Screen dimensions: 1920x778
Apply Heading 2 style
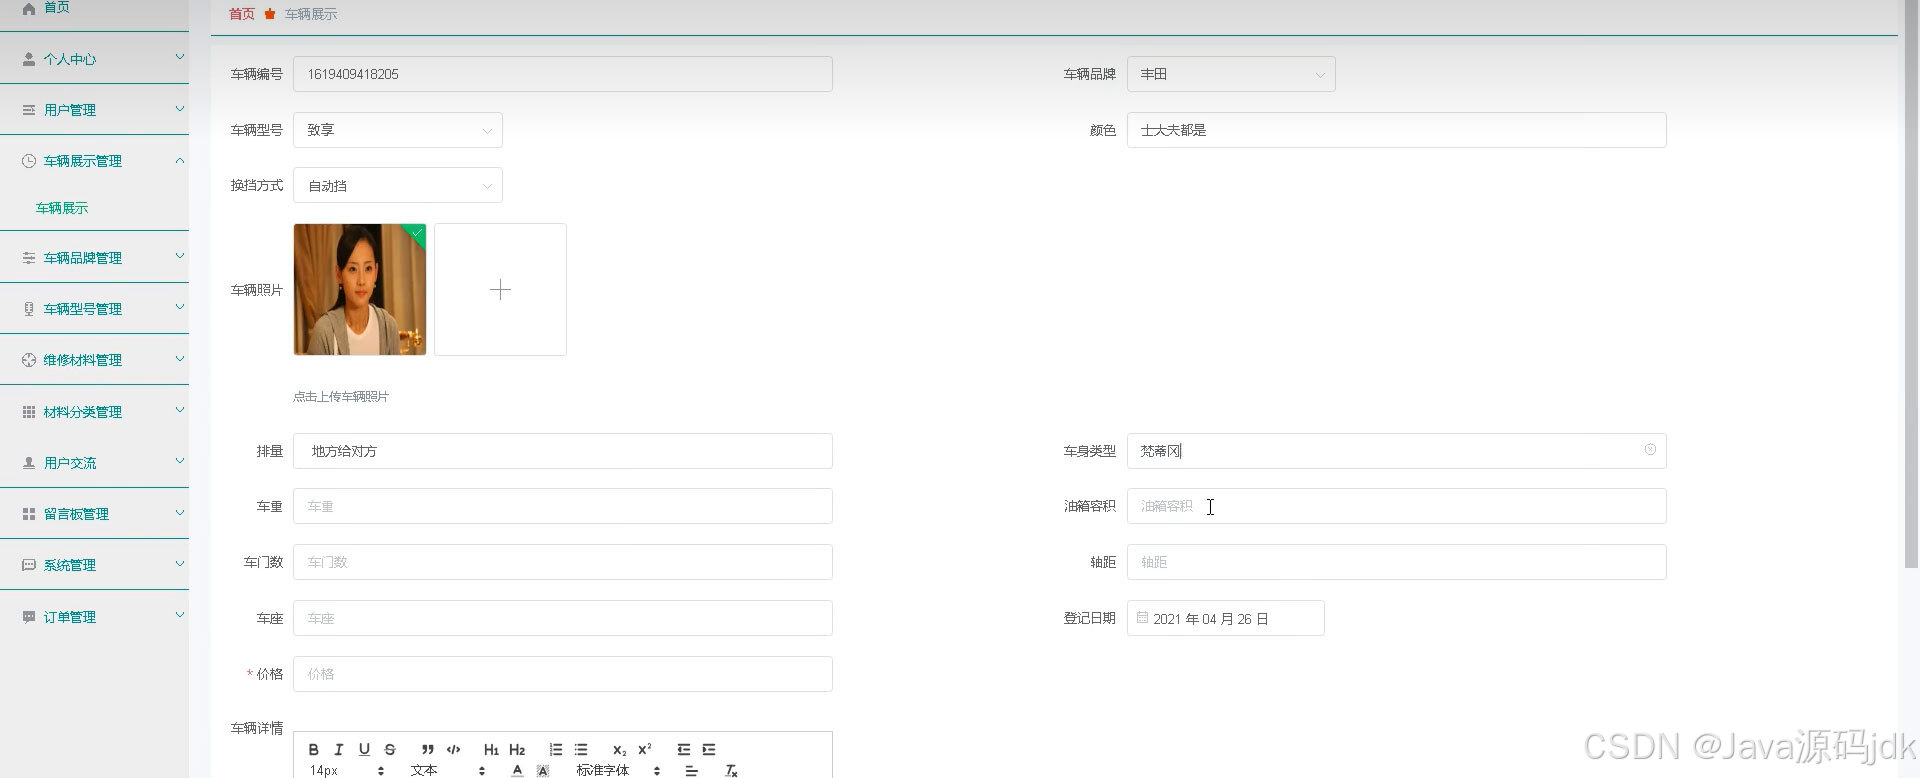pyautogui.click(x=517, y=749)
